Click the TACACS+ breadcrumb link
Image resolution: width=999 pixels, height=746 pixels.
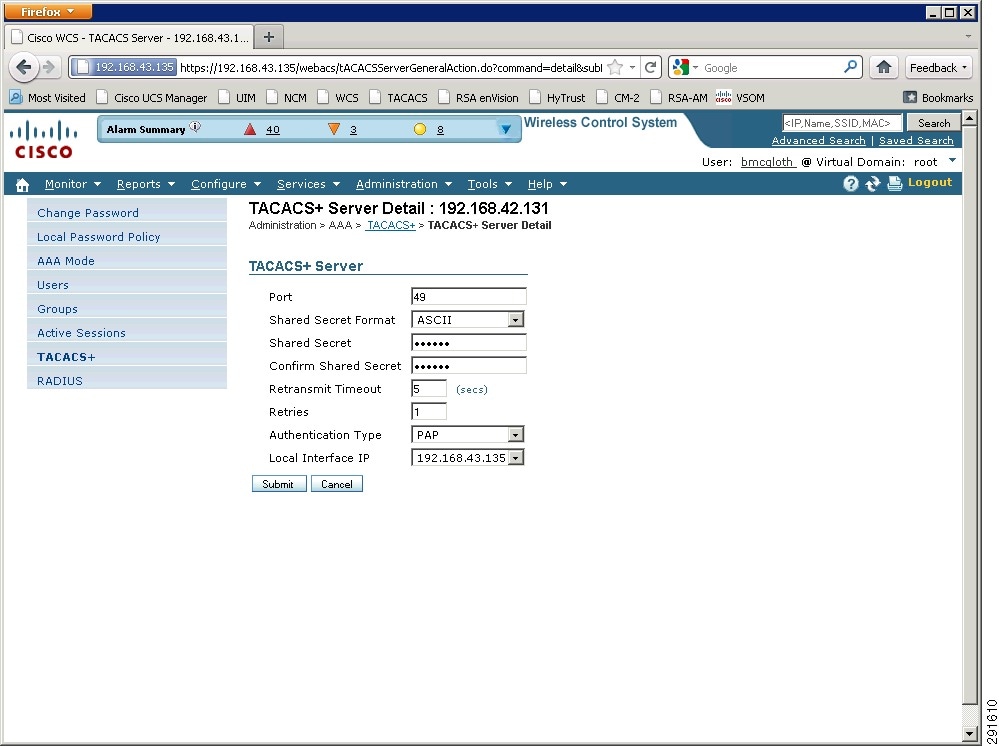pos(391,226)
